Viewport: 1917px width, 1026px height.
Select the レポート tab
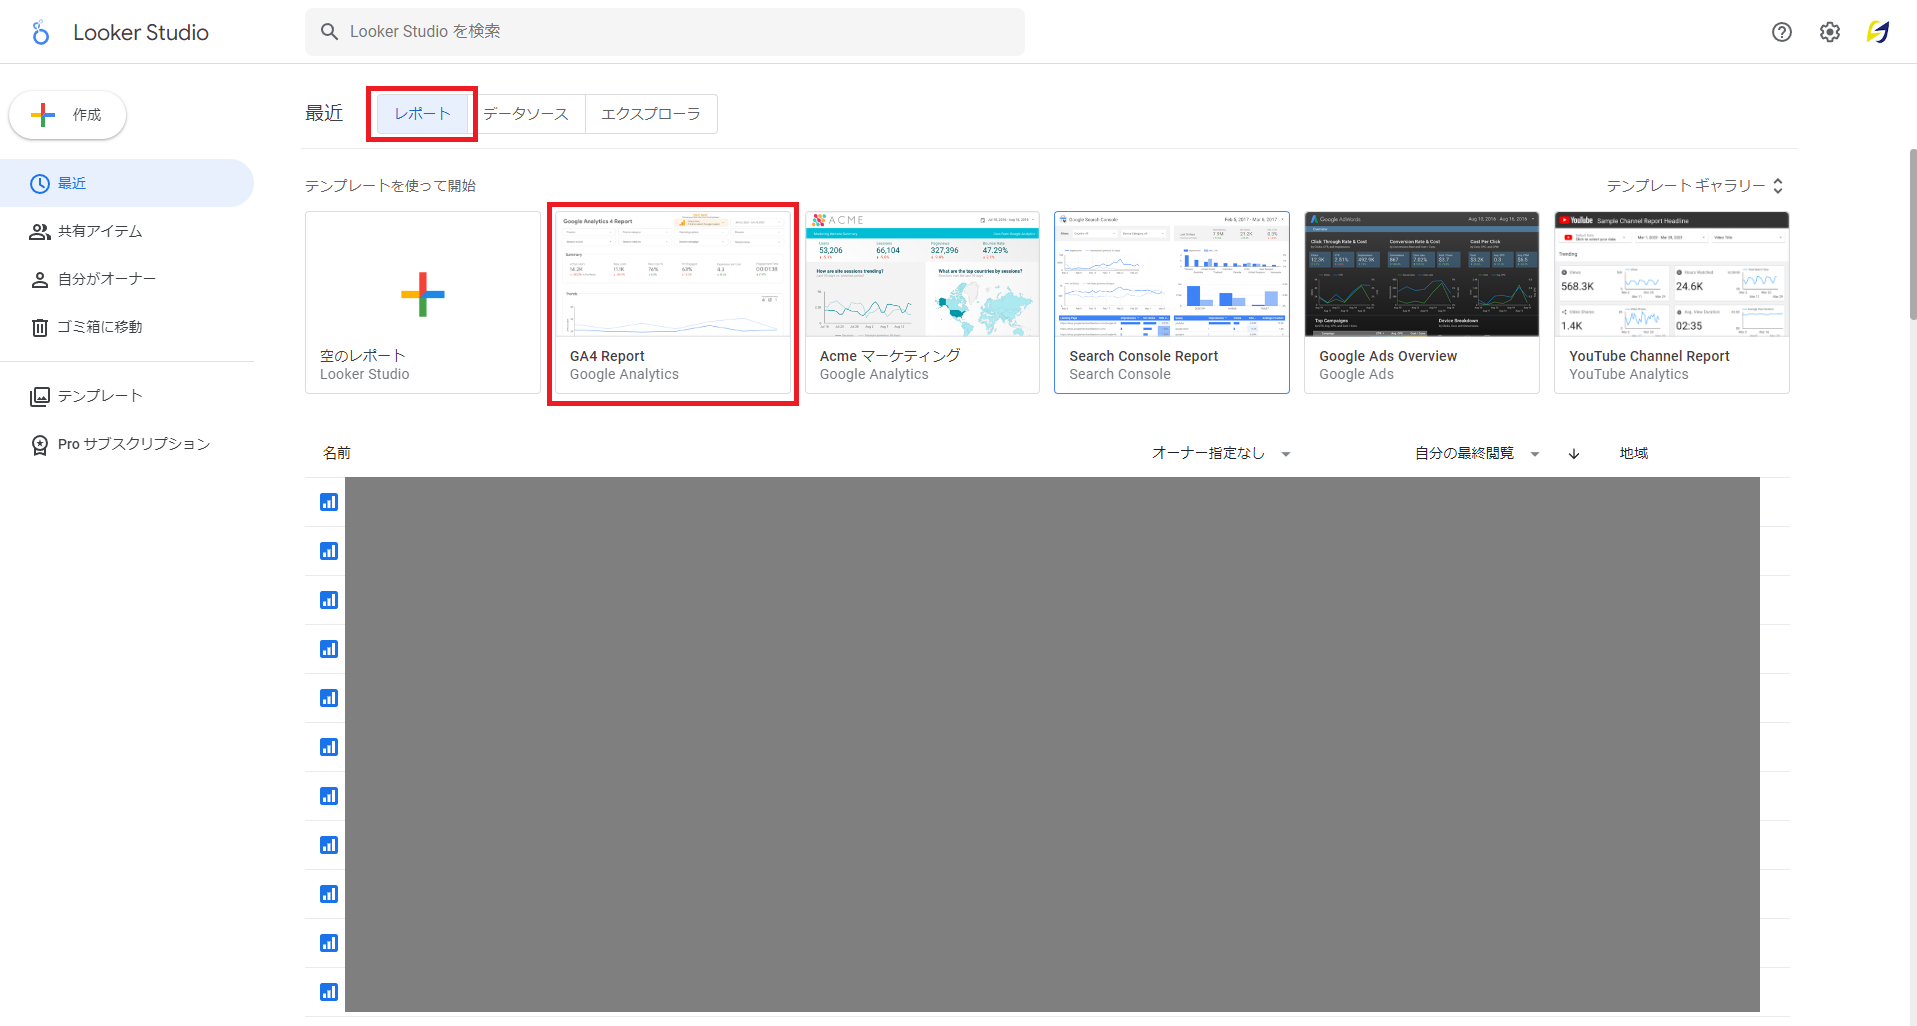point(422,114)
